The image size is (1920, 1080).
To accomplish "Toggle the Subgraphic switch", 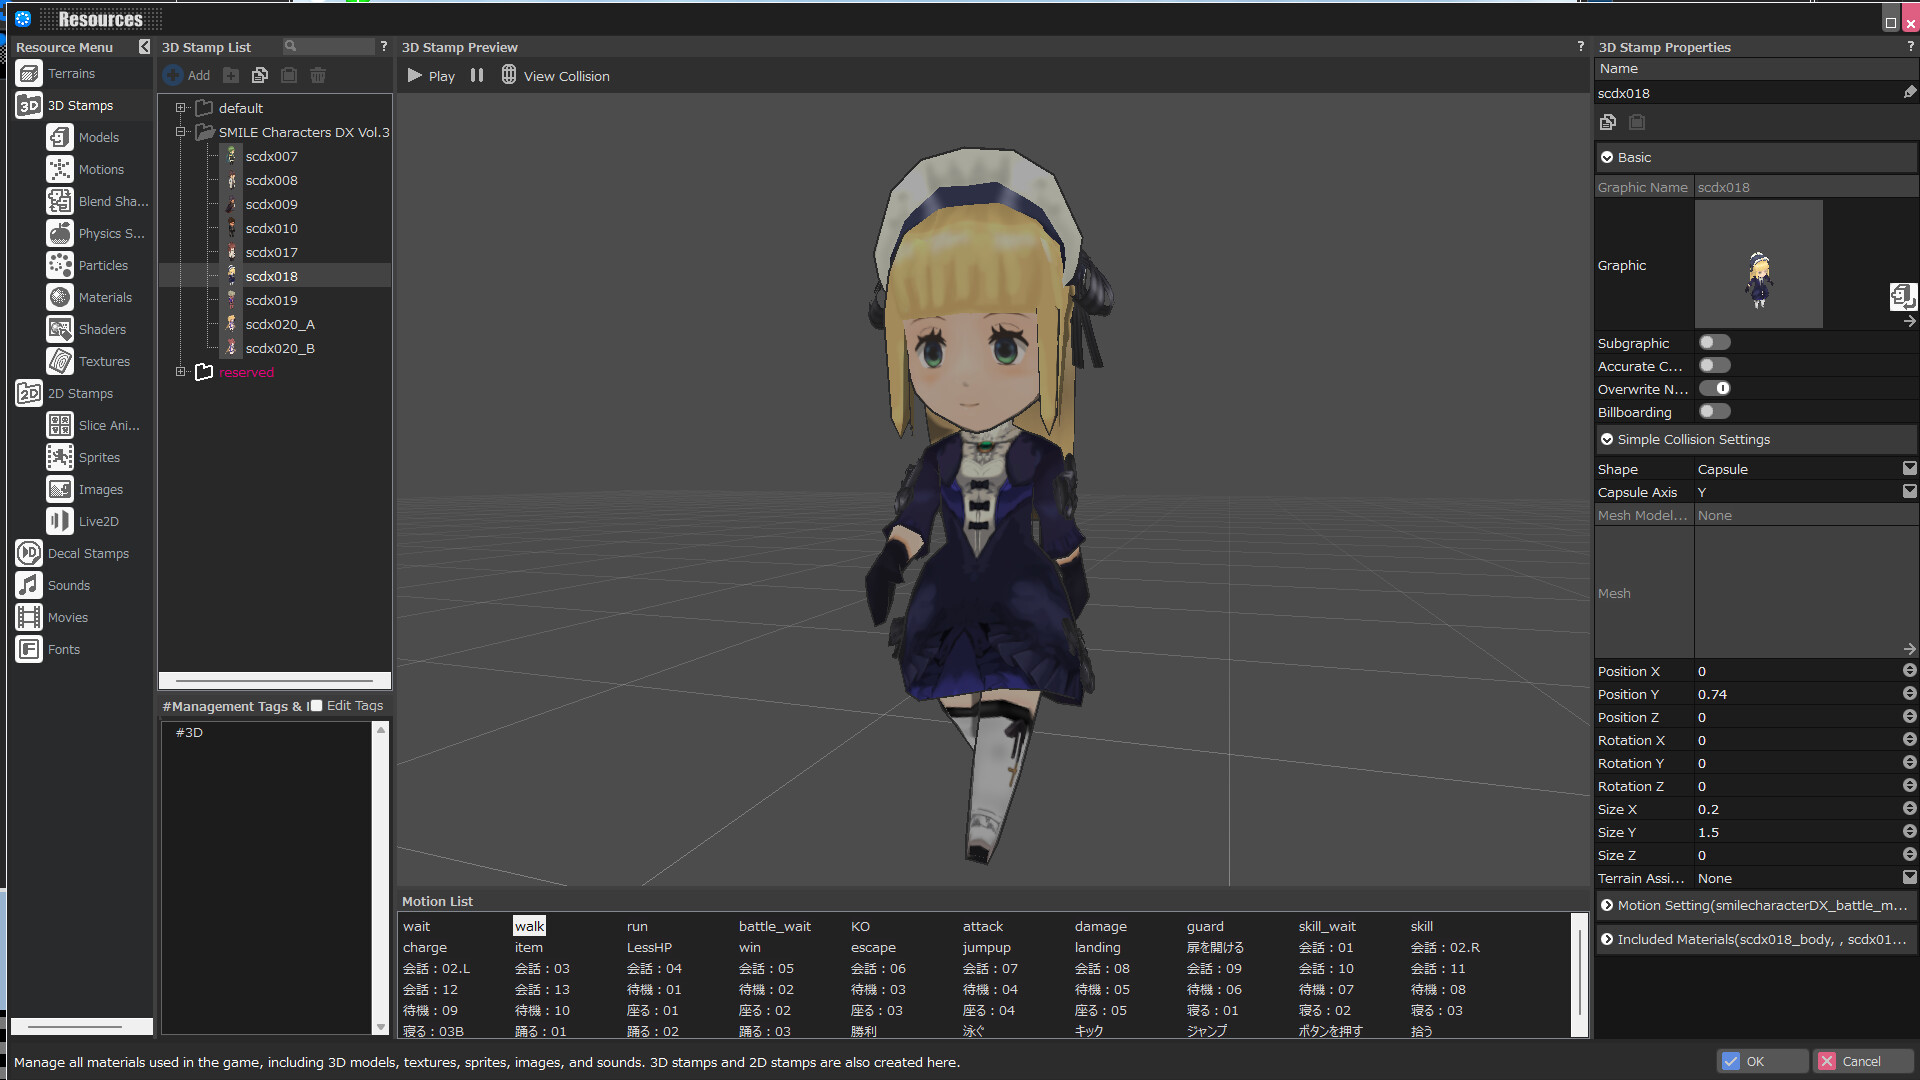I will (1714, 343).
